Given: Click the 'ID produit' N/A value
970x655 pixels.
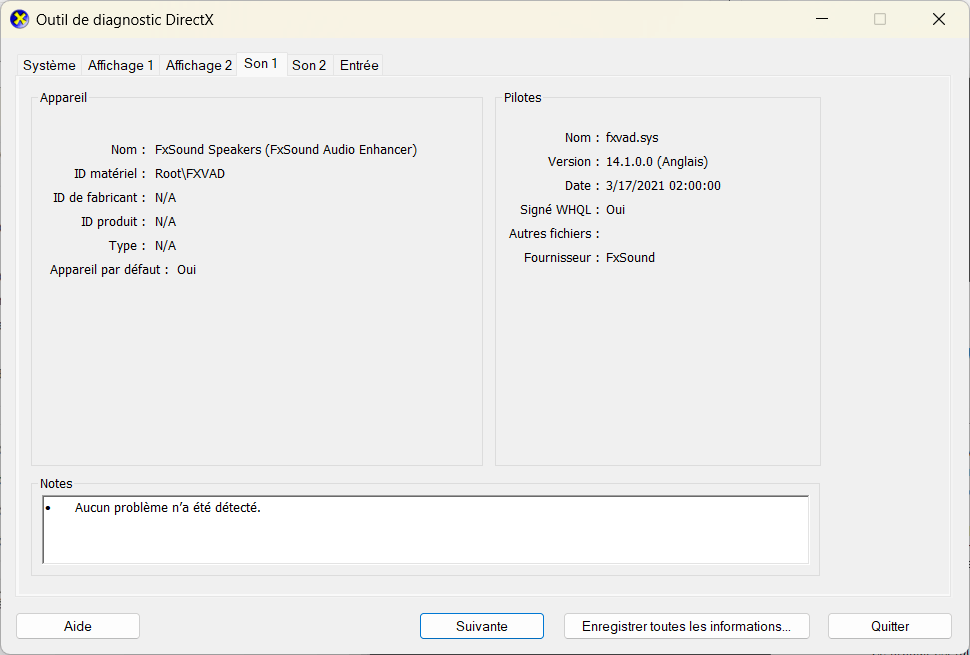Looking at the screenshot, I should pyautogui.click(x=165, y=222).
